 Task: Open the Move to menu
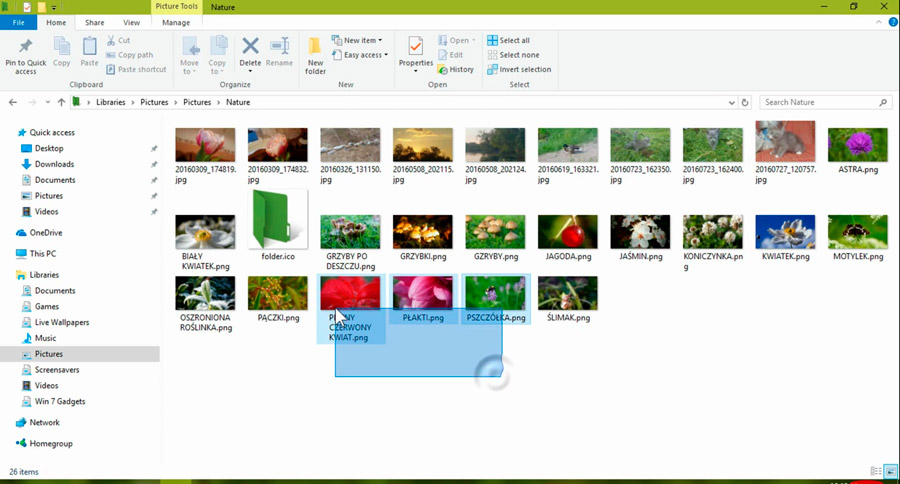(x=189, y=56)
